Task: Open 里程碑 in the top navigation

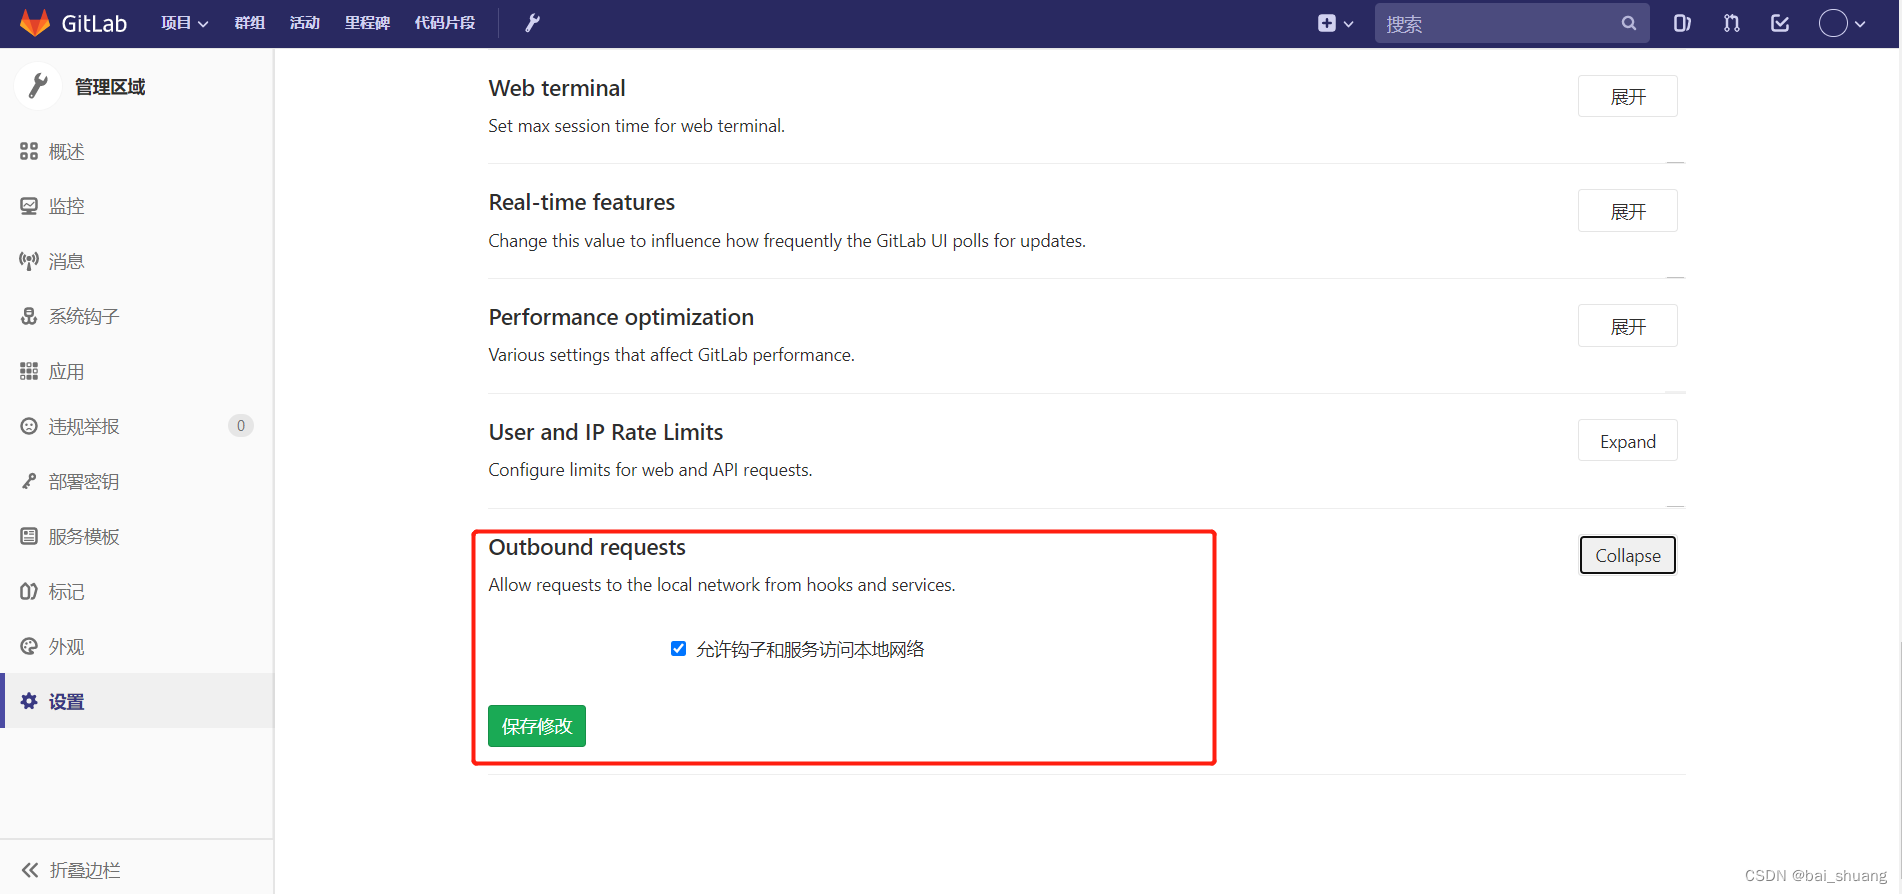Action: pyautogui.click(x=367, y=23)
